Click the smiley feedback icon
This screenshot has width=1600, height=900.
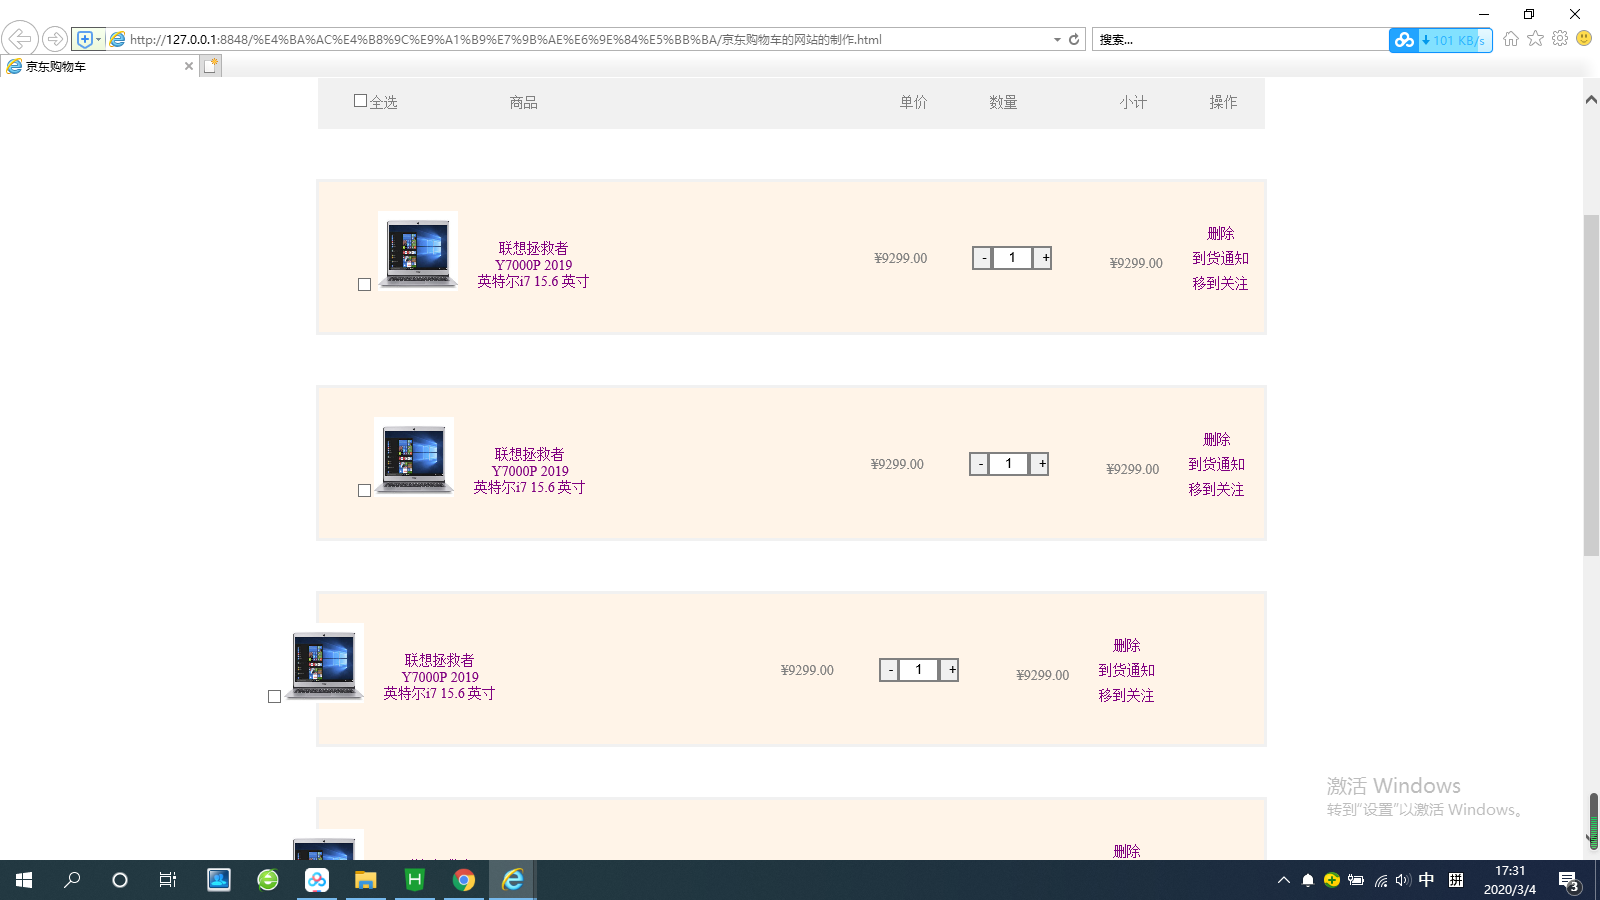click(x=1584, y=38)
